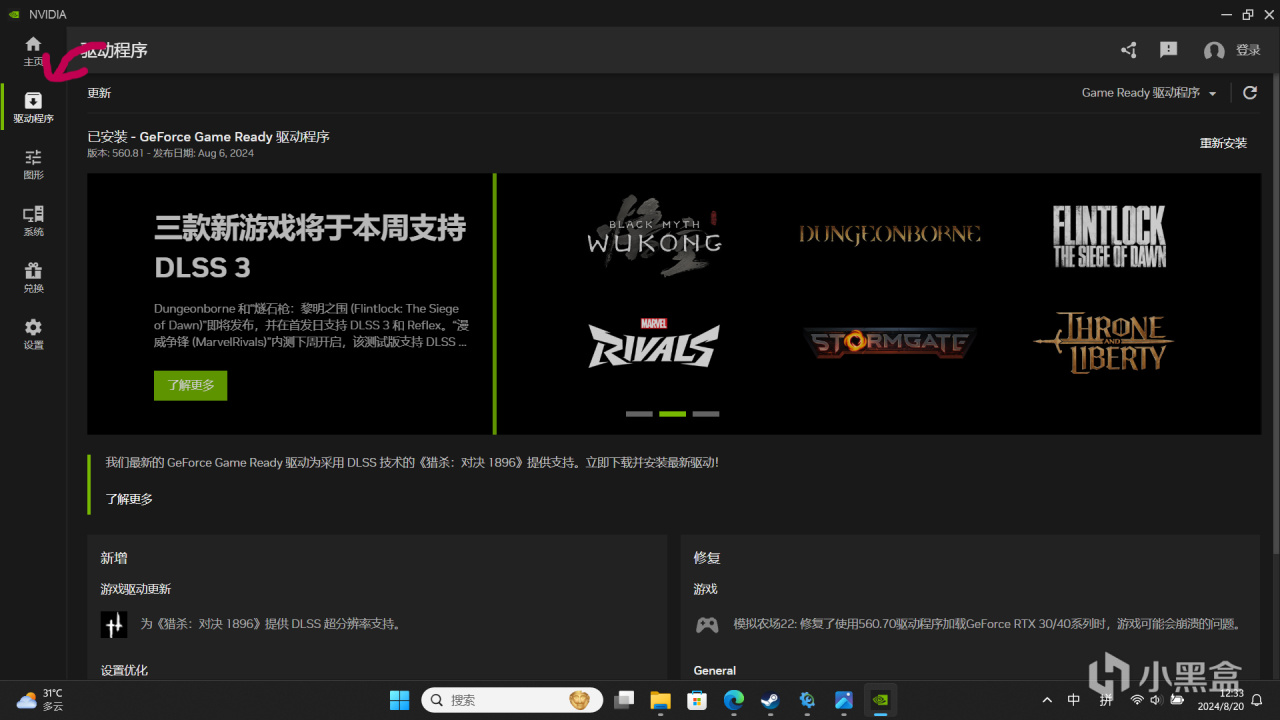
Task: Open the 了解更多 link below the Hunt announcement
Action: click(x=129, y=499)
